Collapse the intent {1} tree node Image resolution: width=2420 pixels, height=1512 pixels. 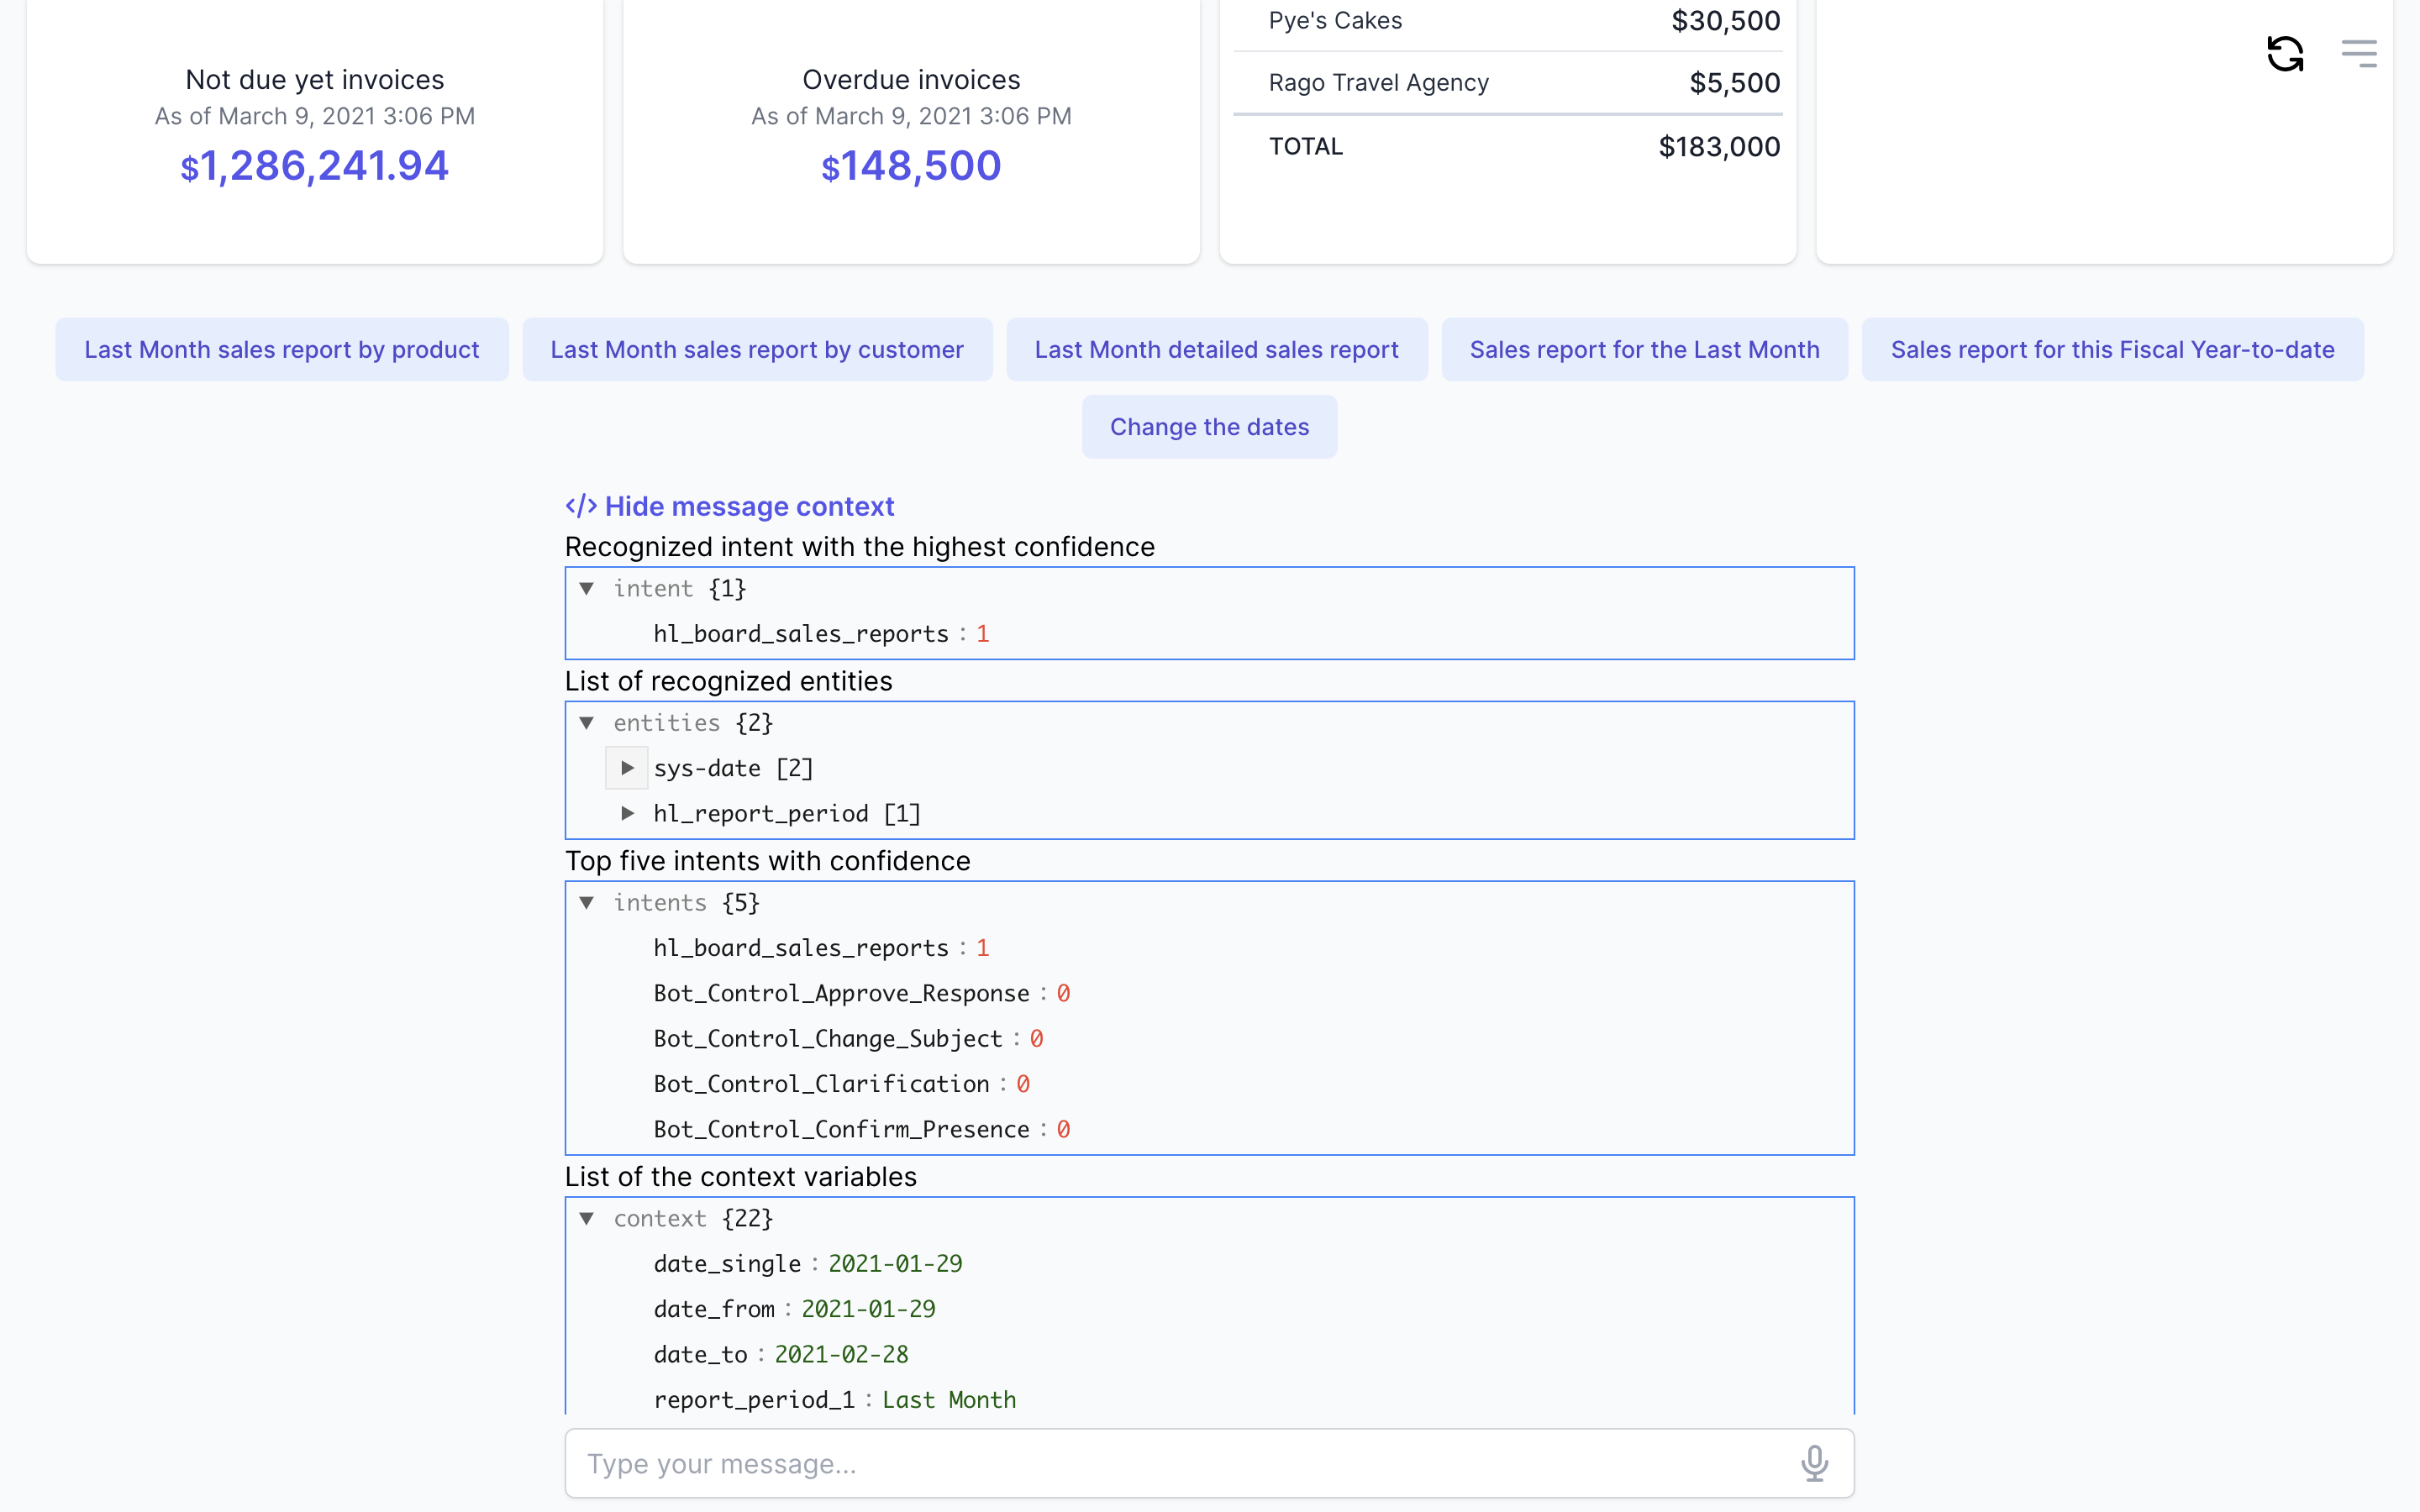pos(587,589)
